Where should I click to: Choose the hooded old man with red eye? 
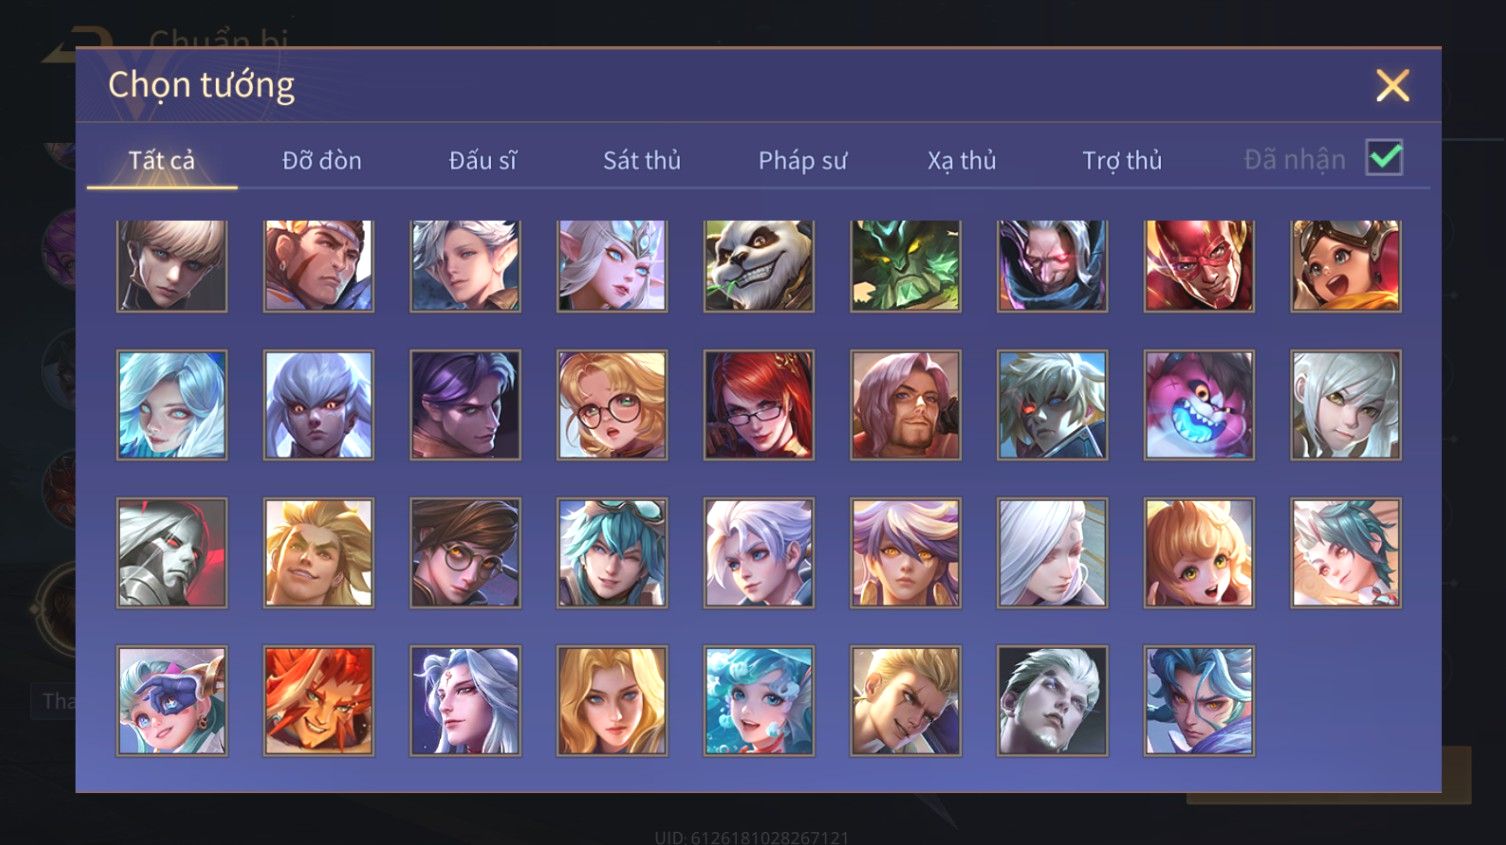1052,266
